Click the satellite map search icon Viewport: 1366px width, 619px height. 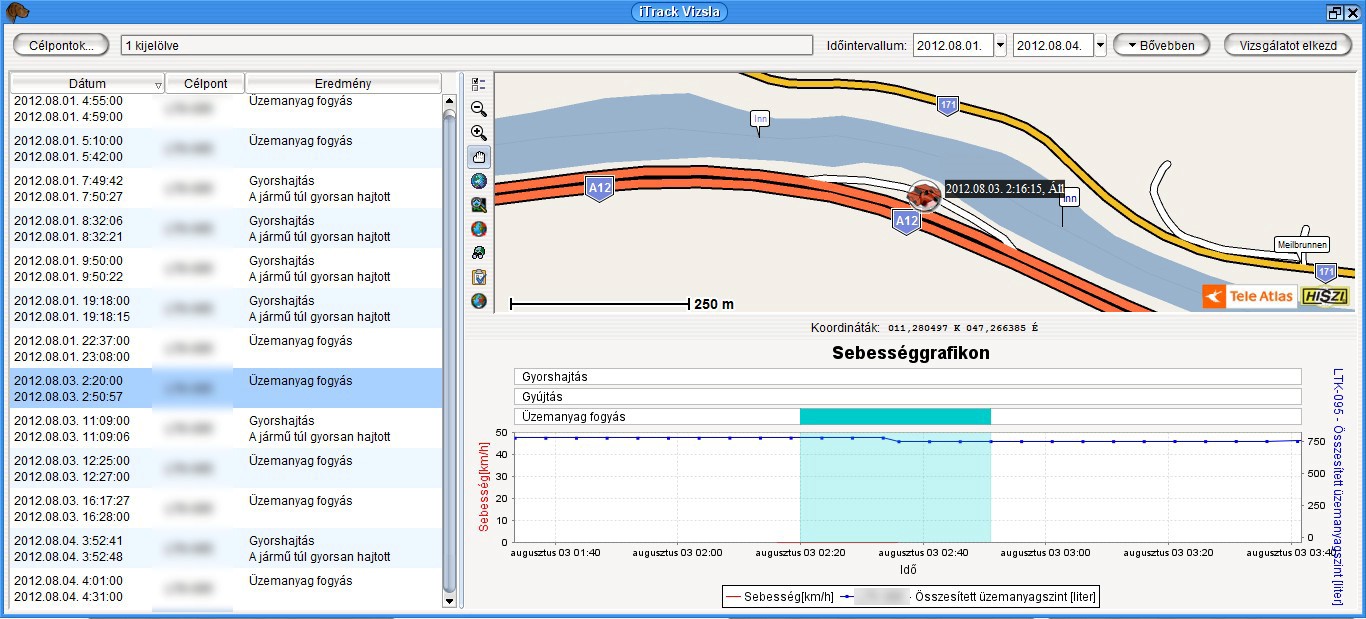pos(479,205)
